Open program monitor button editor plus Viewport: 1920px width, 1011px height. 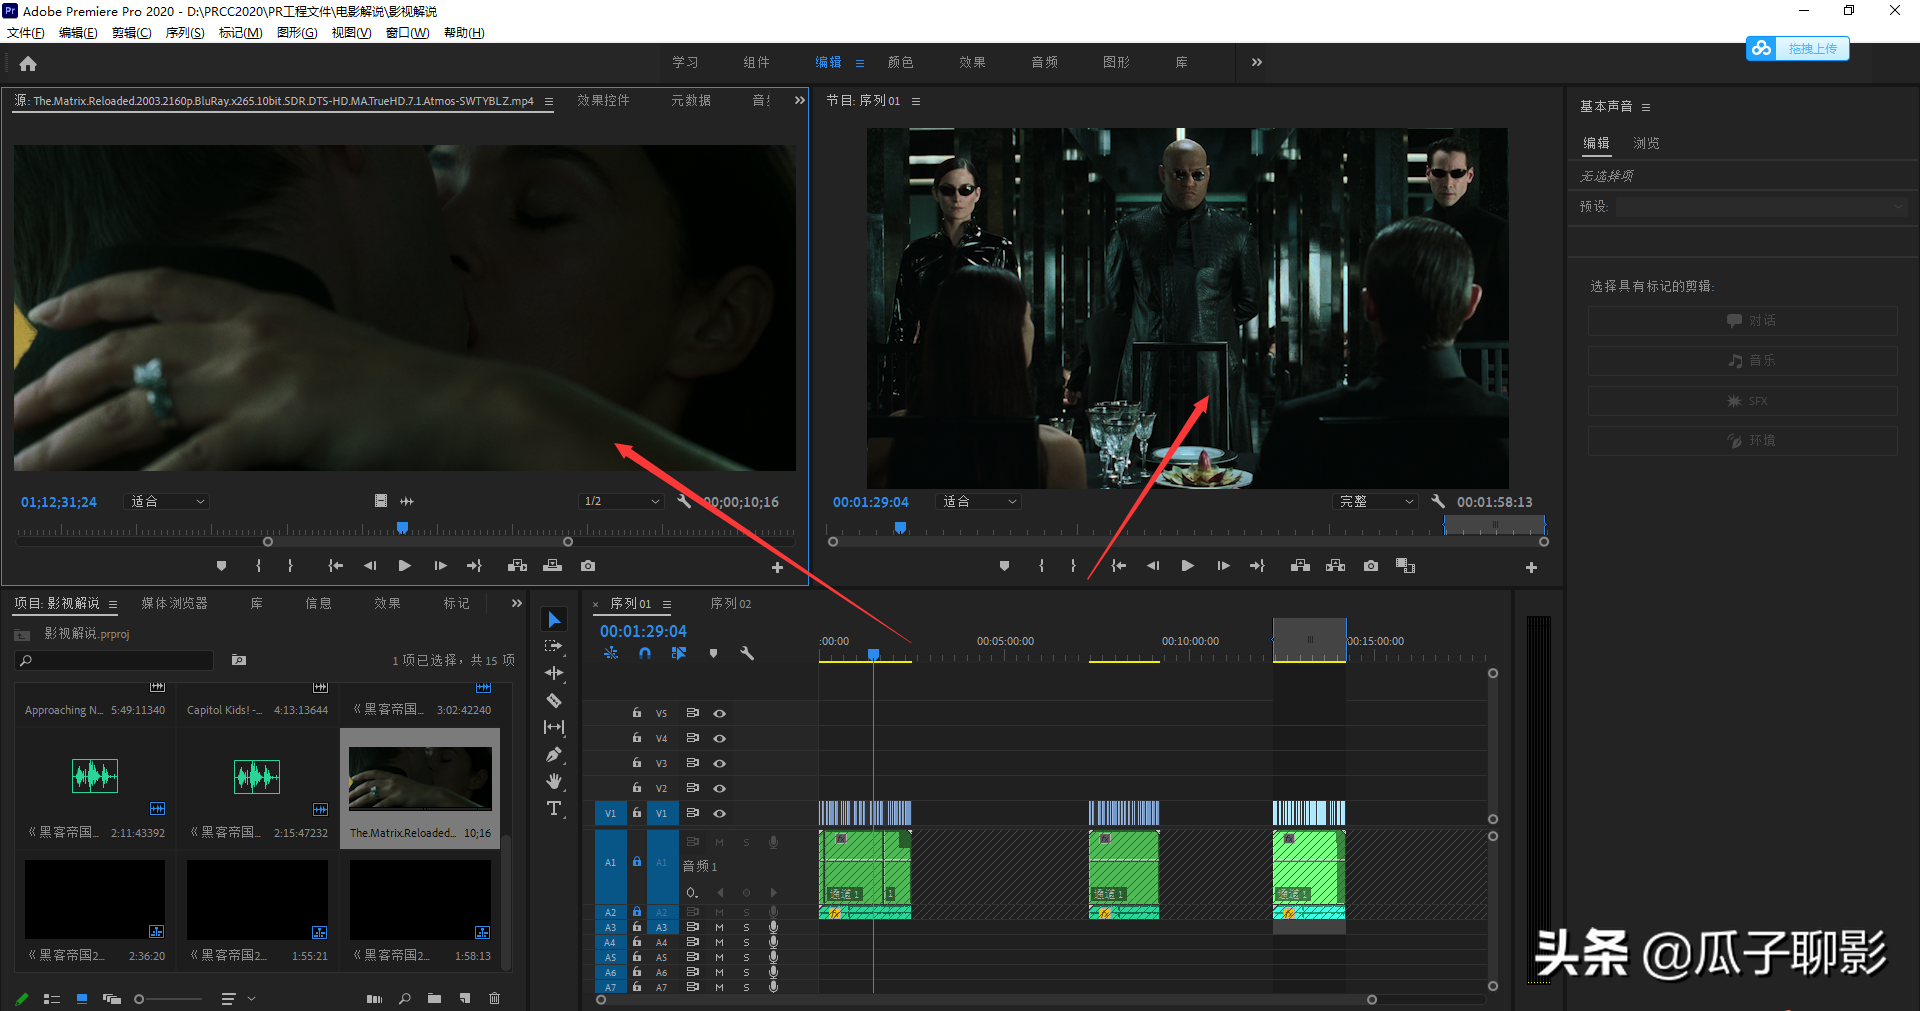pos(1531,567)
